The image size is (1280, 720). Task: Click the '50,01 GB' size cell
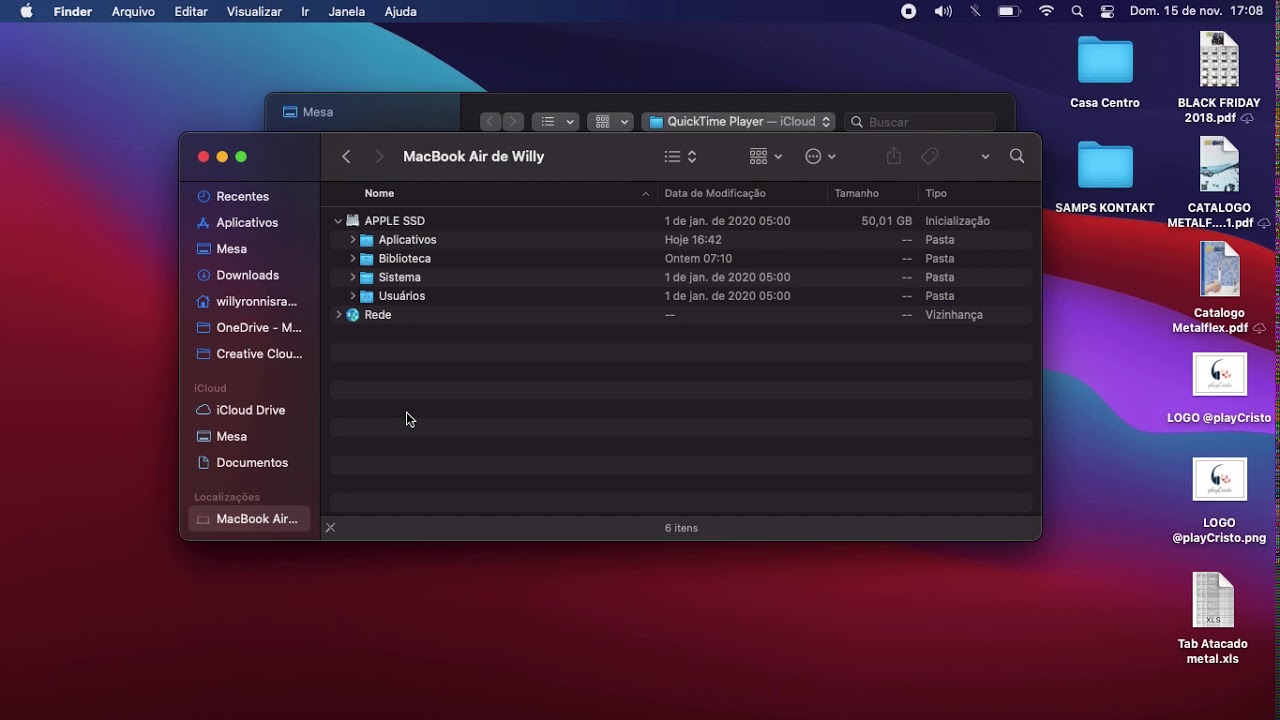[x=886, y=221]
